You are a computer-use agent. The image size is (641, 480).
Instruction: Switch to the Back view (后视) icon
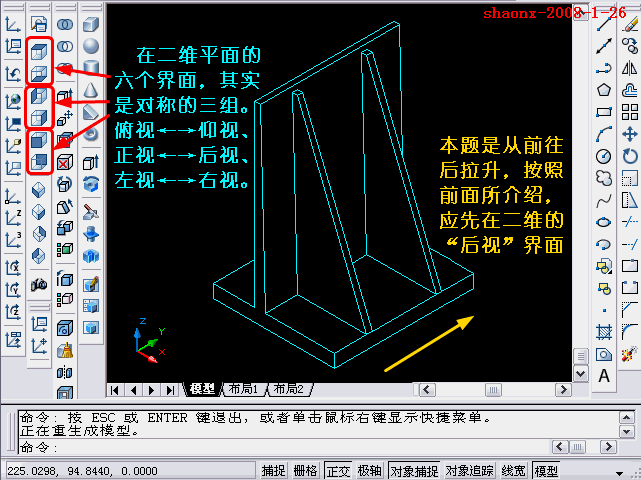39,161
